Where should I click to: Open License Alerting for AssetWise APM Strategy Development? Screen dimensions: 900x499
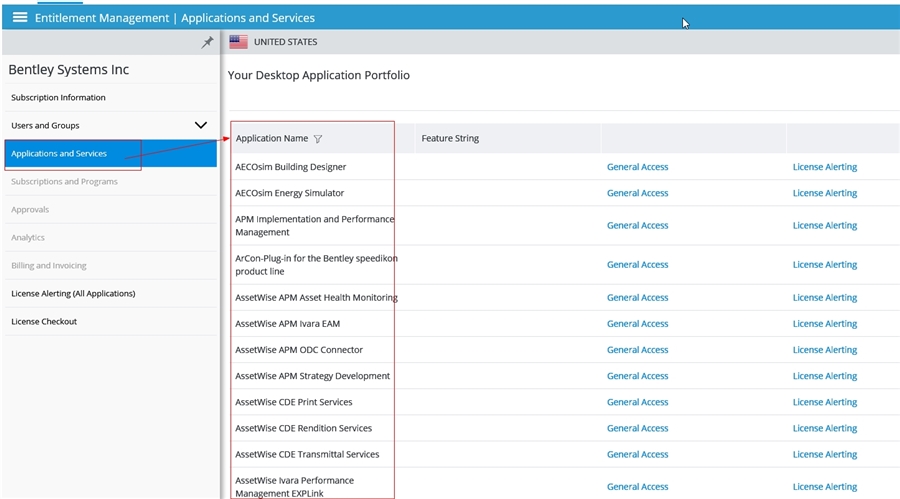click(x=825, y=376)
